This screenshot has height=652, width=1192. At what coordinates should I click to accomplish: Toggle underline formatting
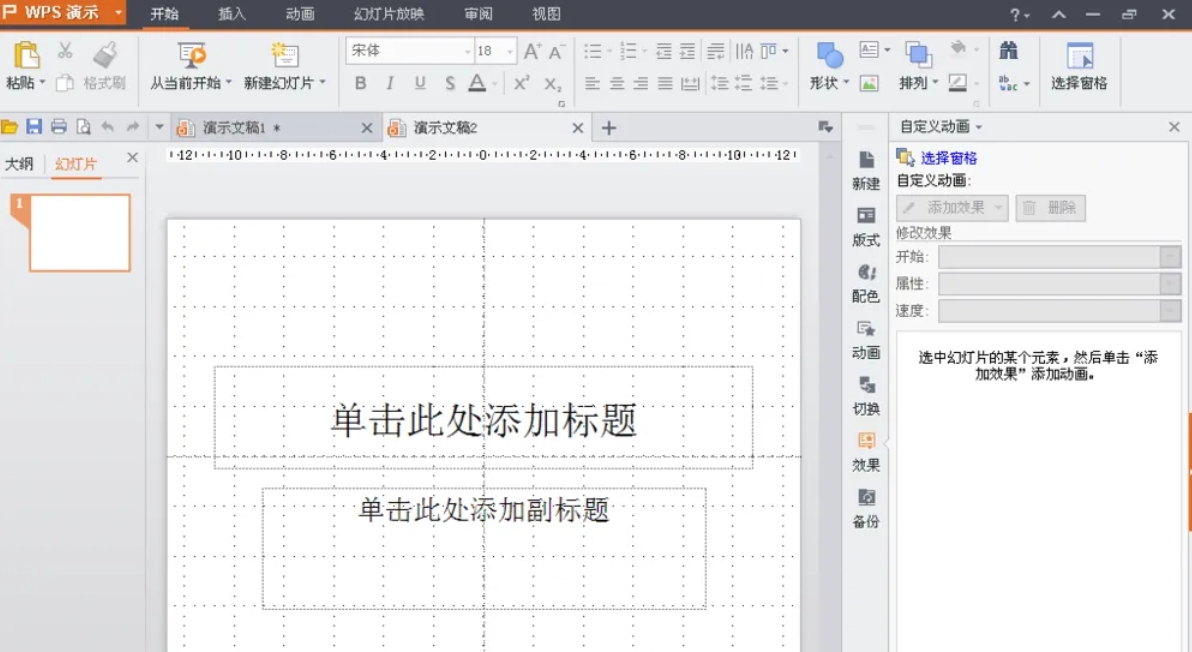[x=418, y=84]
